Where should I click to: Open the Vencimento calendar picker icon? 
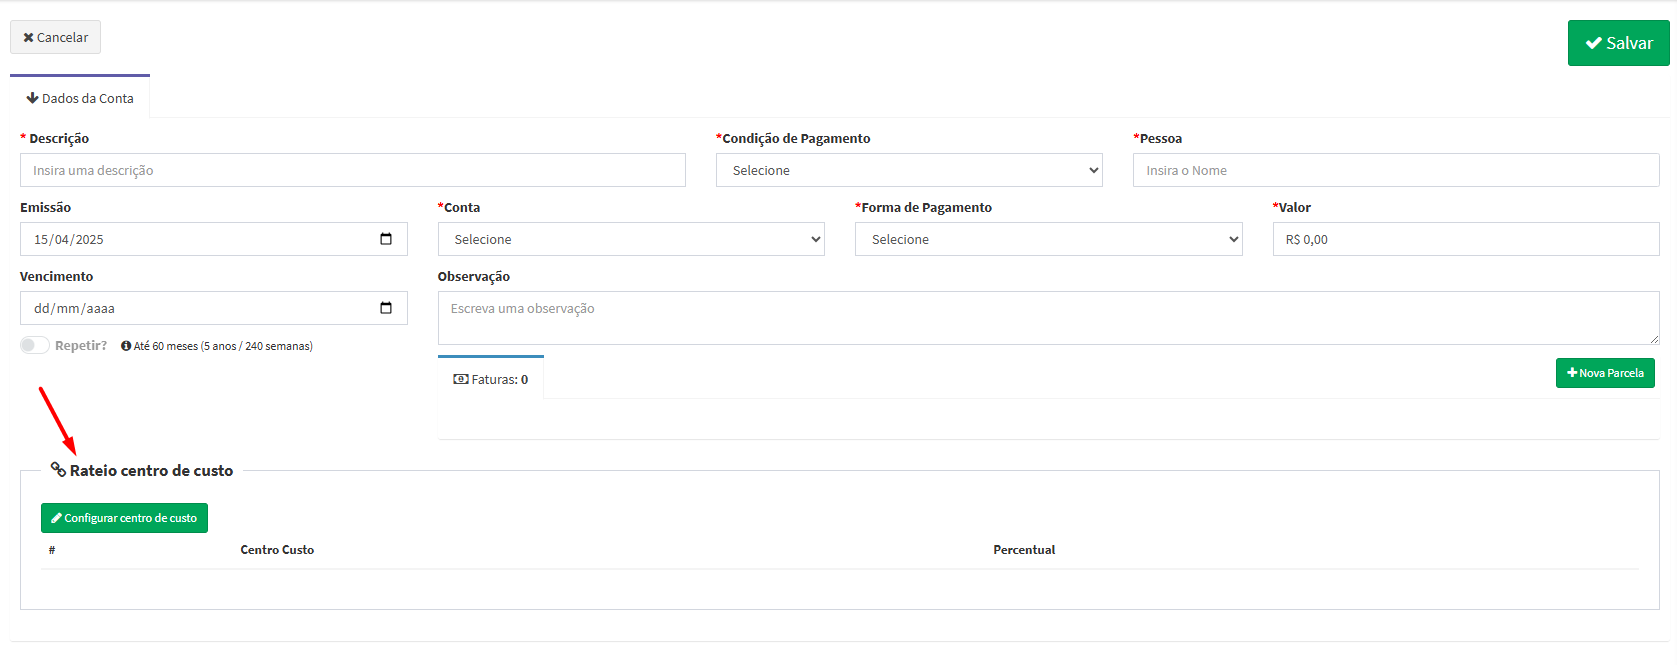386,308
